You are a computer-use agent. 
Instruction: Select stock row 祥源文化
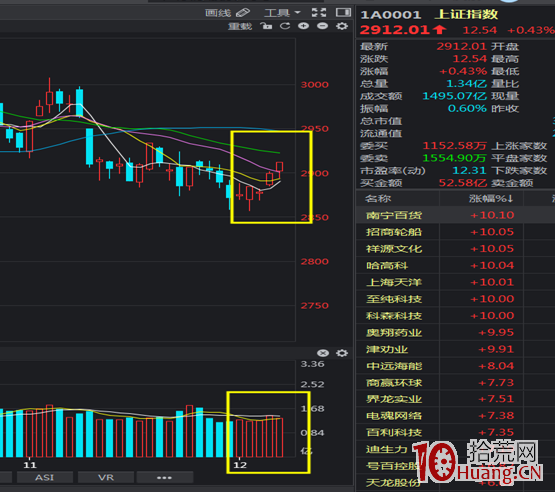(x=455, y=249)
